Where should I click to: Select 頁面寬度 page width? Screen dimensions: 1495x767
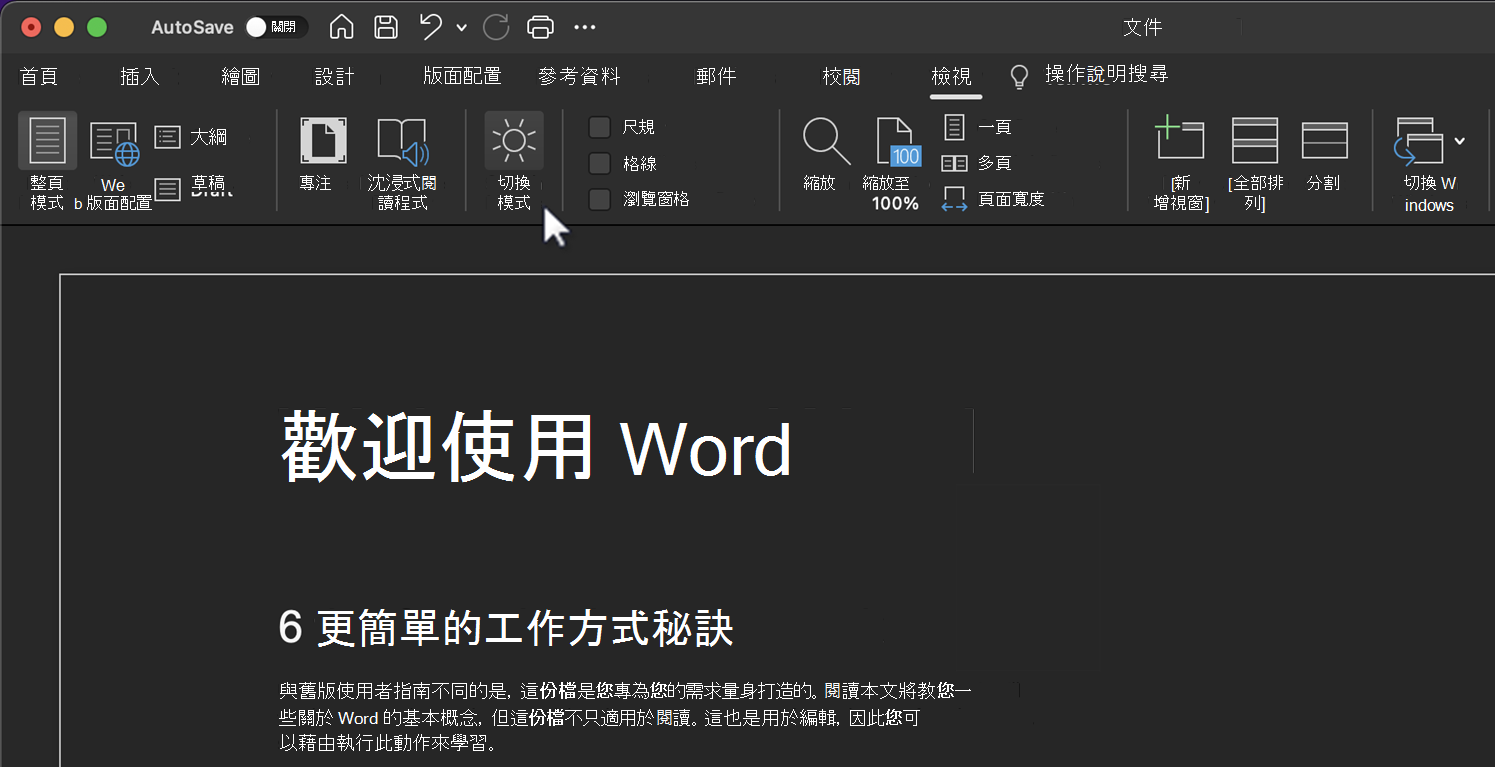[x=993, y=199]
